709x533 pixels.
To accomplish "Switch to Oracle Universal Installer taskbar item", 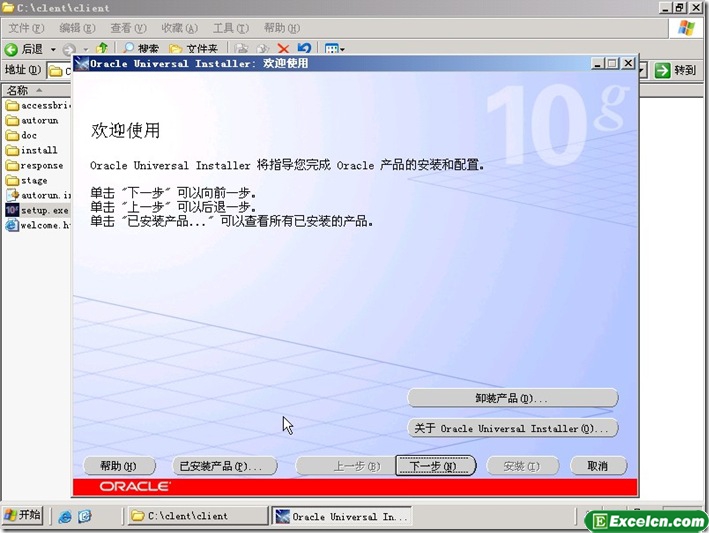I will coord(341,516).
